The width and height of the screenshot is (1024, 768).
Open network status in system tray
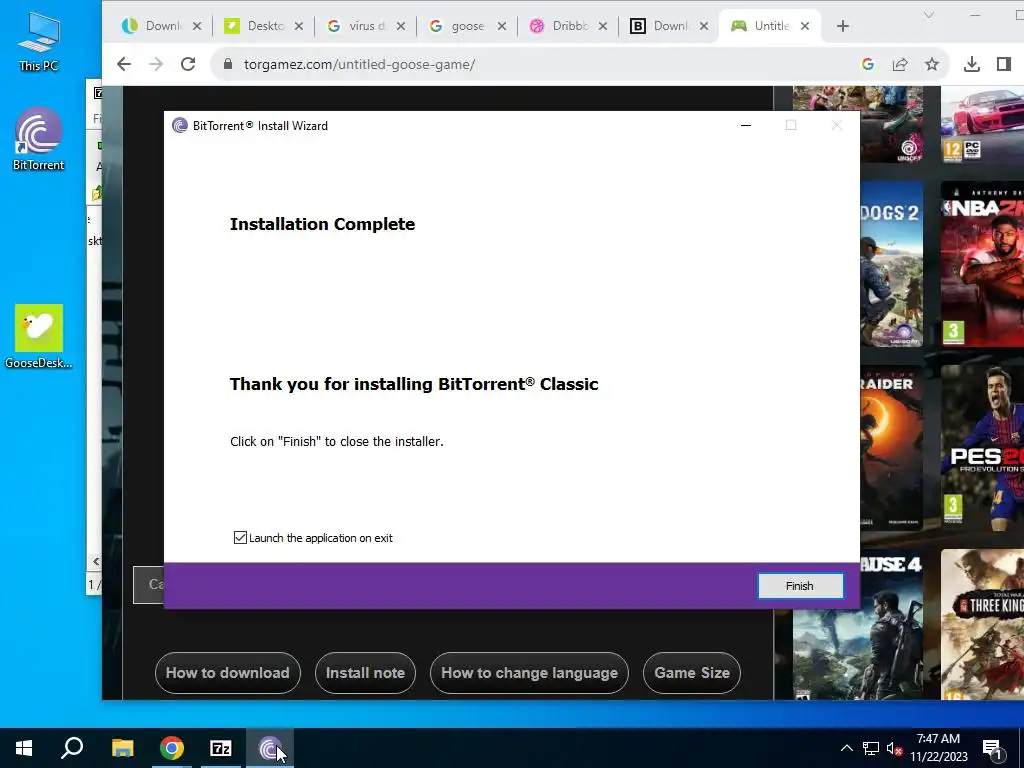tap(871, 748)
